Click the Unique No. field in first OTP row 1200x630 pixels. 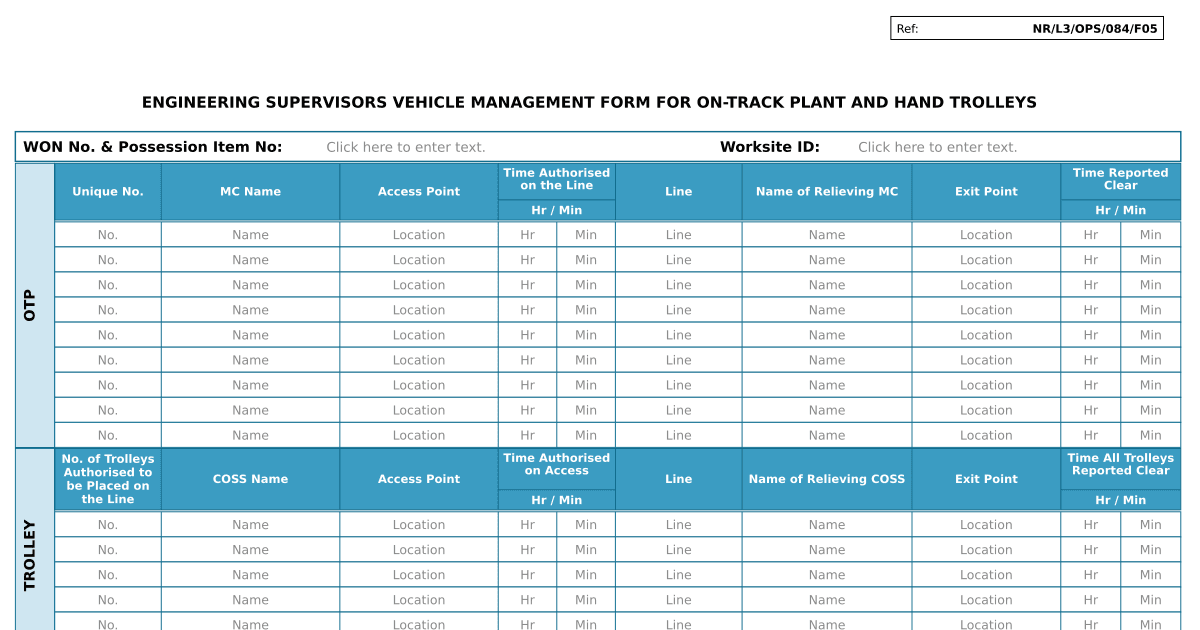point(108,235)
